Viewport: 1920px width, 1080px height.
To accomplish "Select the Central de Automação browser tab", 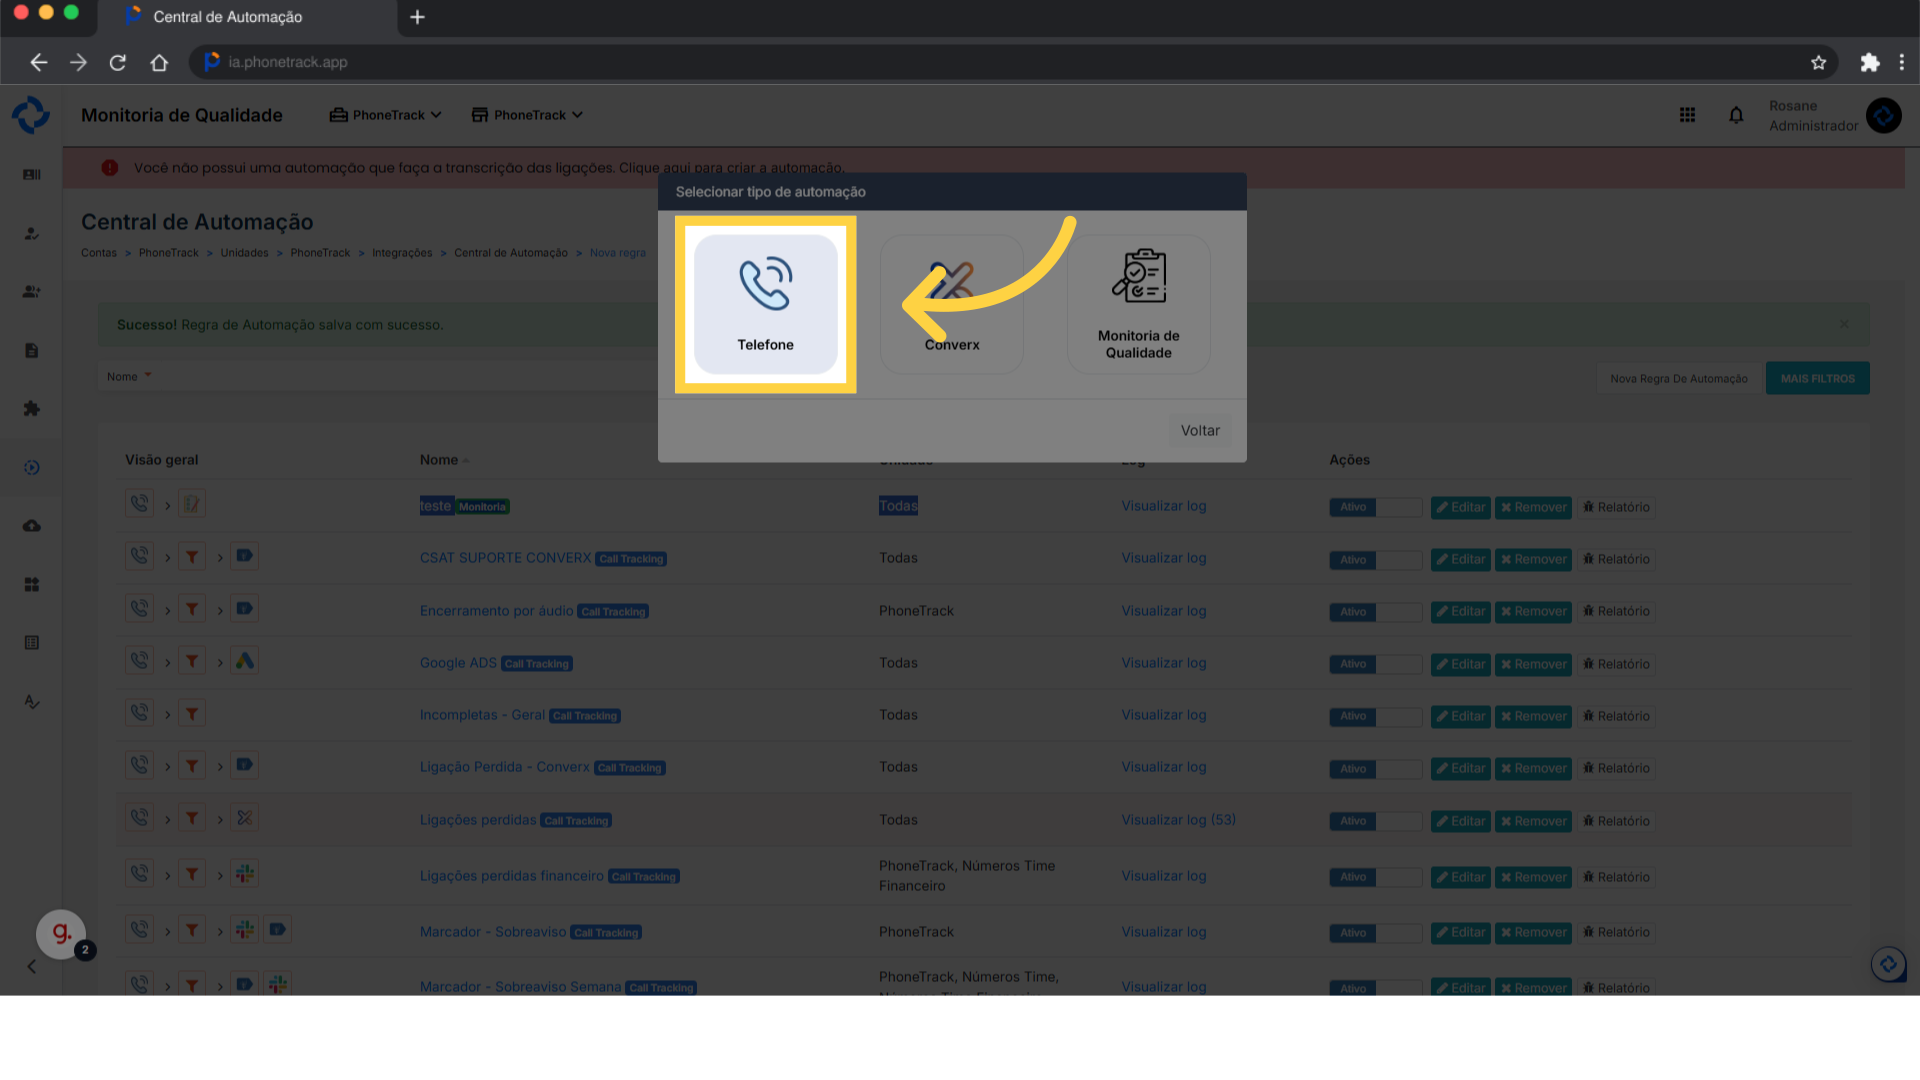I will (247, 17).
